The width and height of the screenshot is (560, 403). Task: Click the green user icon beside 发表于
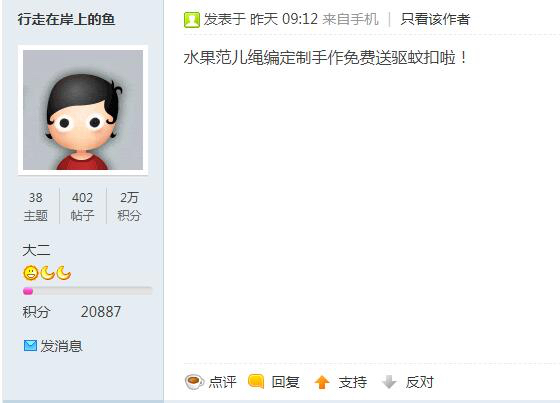(x=192, y=20)
